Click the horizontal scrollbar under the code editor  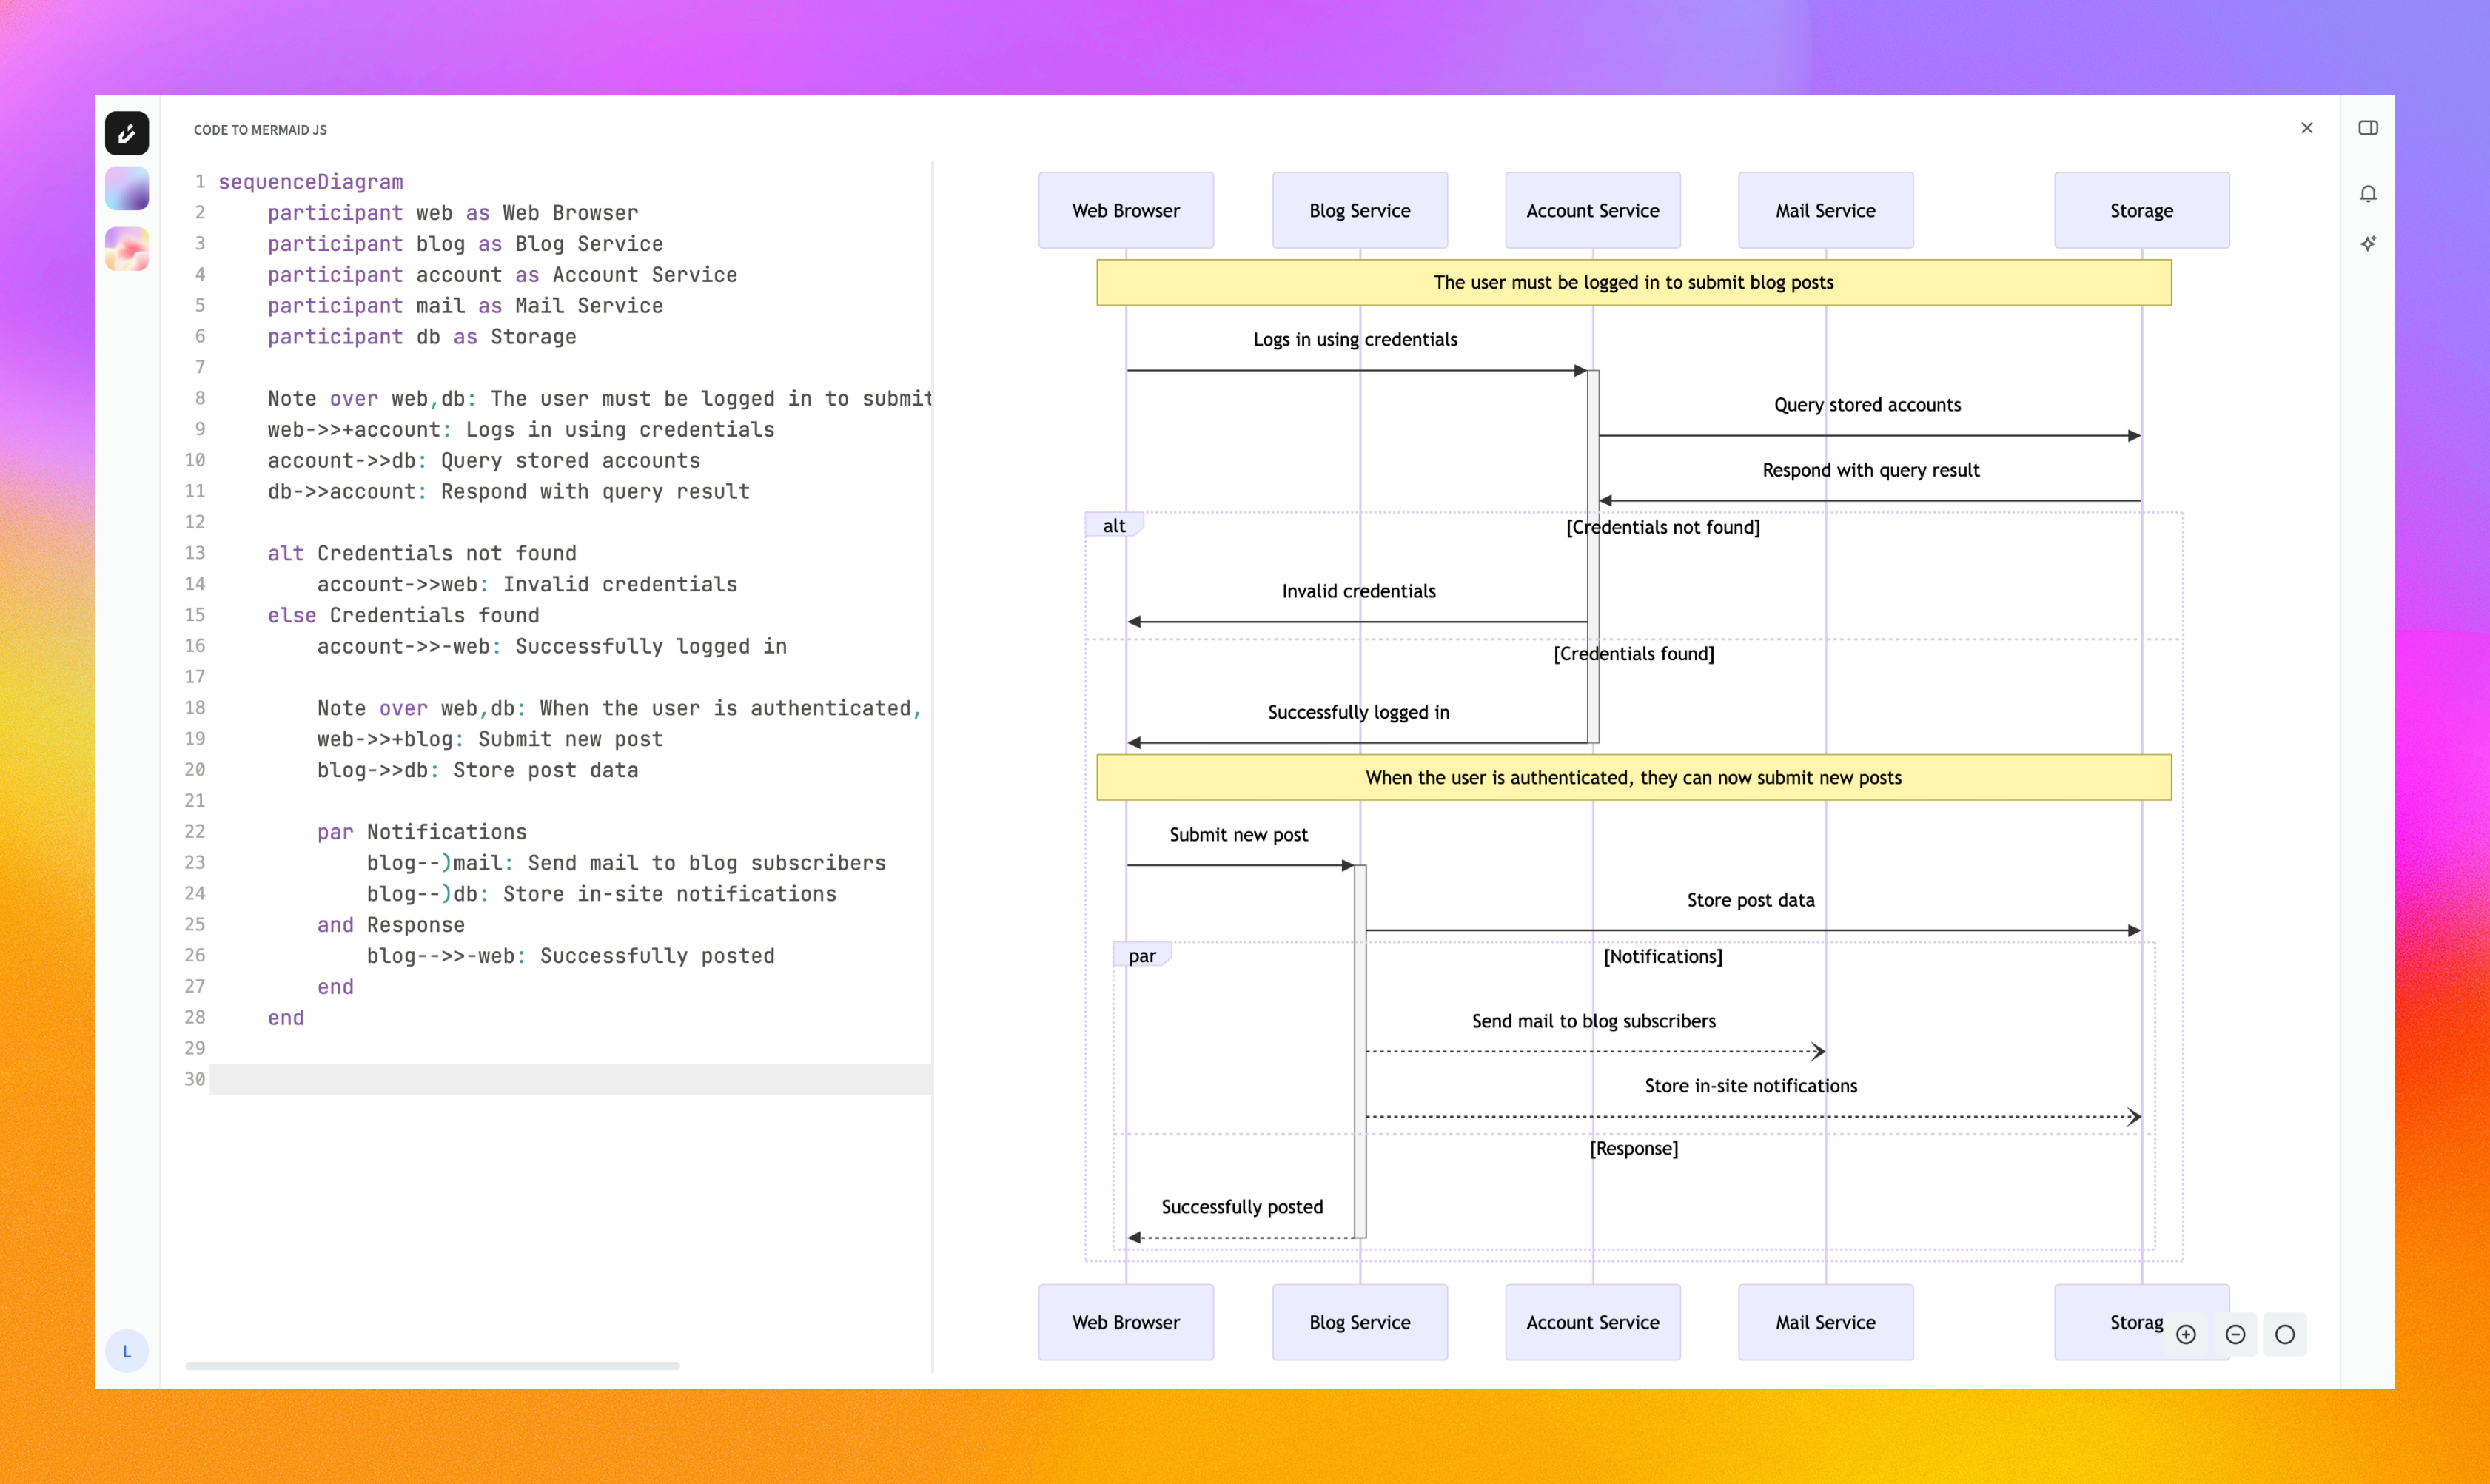point(432,1365)
